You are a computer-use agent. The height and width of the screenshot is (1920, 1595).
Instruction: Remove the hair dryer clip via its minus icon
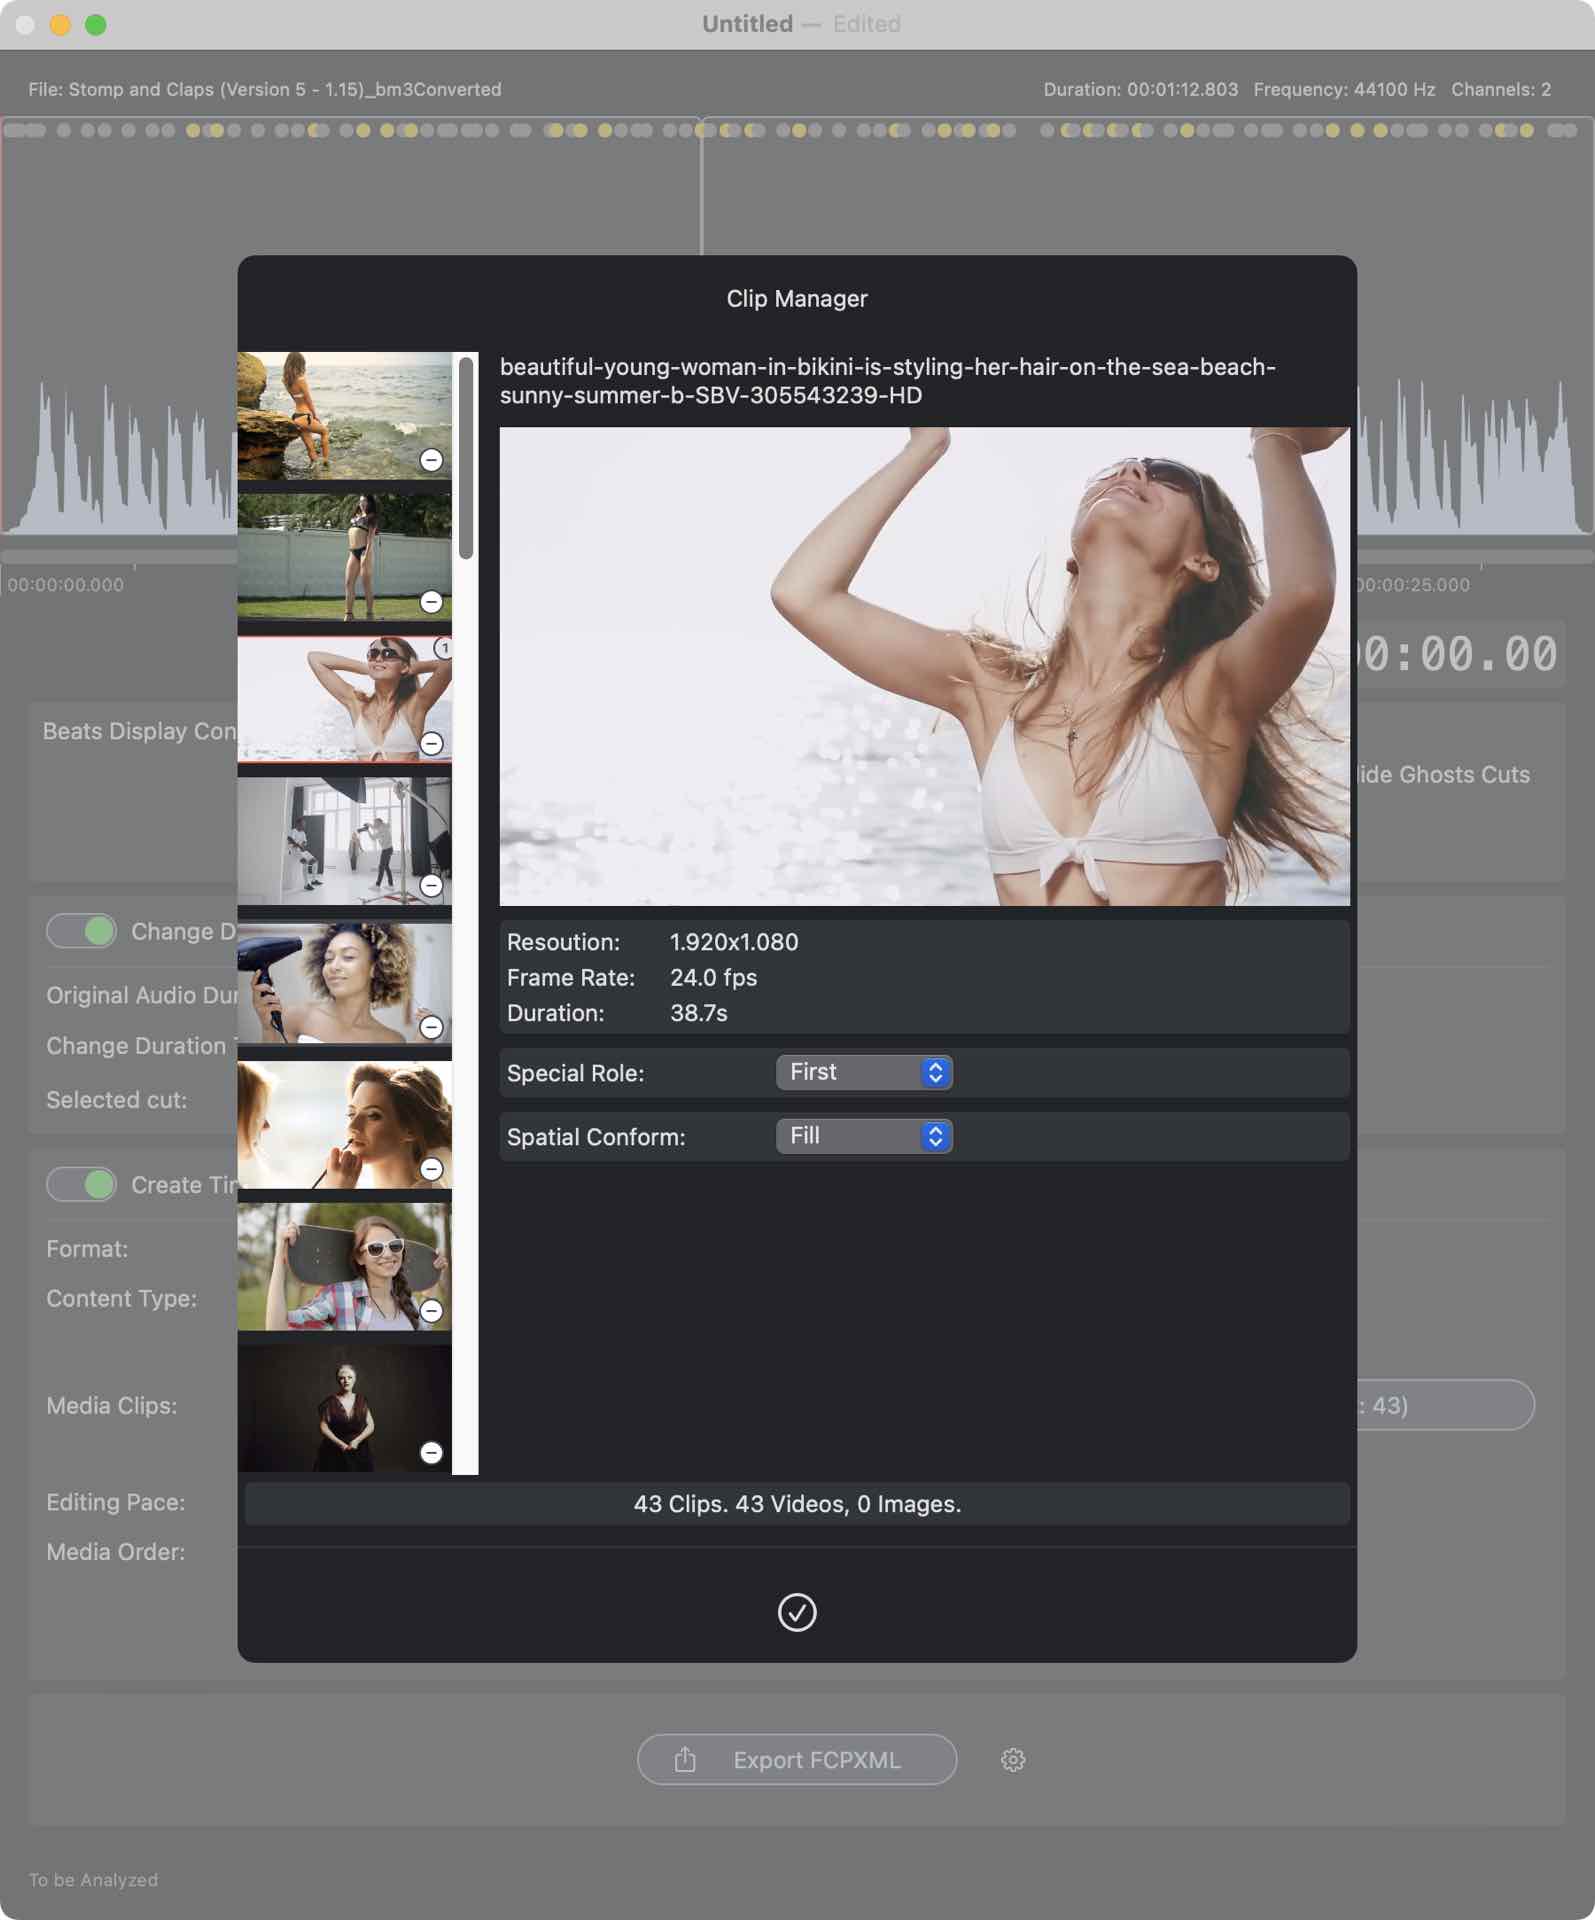(431, 1027)
